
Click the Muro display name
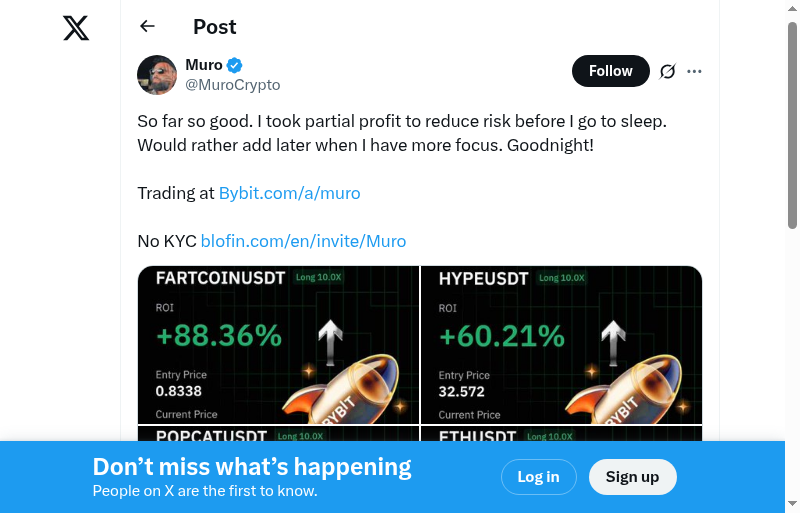pyautogui.click(x=204, y=66)
